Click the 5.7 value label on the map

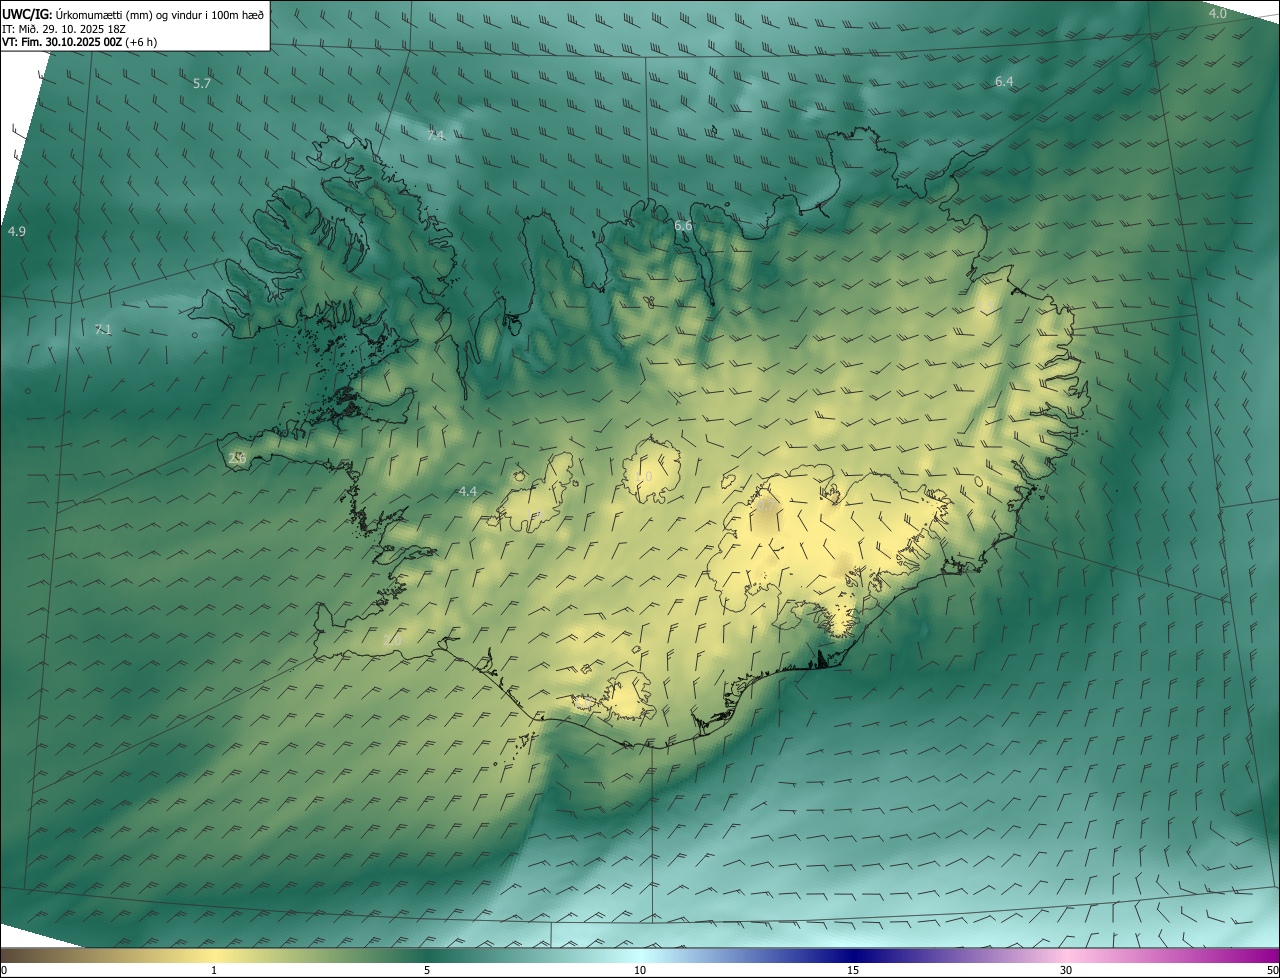point(202,84)
